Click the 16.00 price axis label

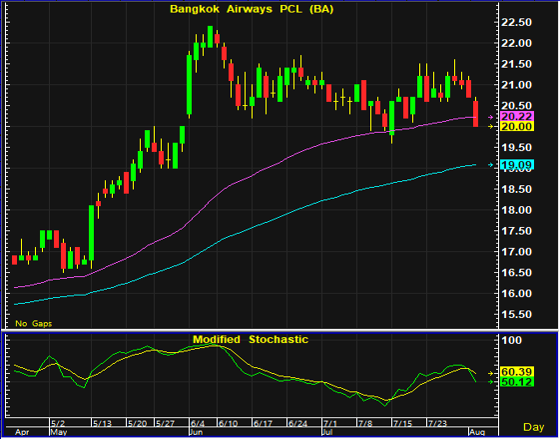(x=516, y=294)
